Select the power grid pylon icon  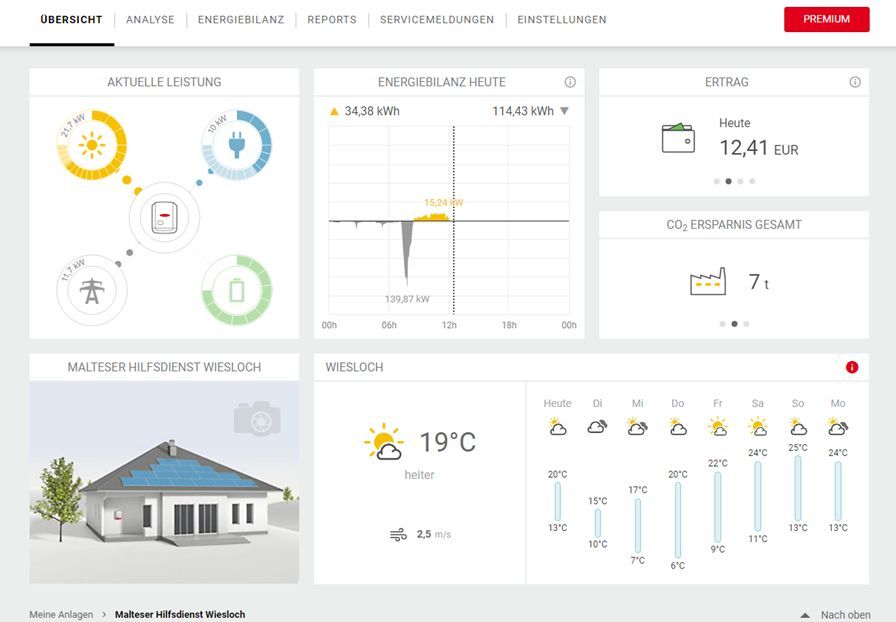(92, 291)
